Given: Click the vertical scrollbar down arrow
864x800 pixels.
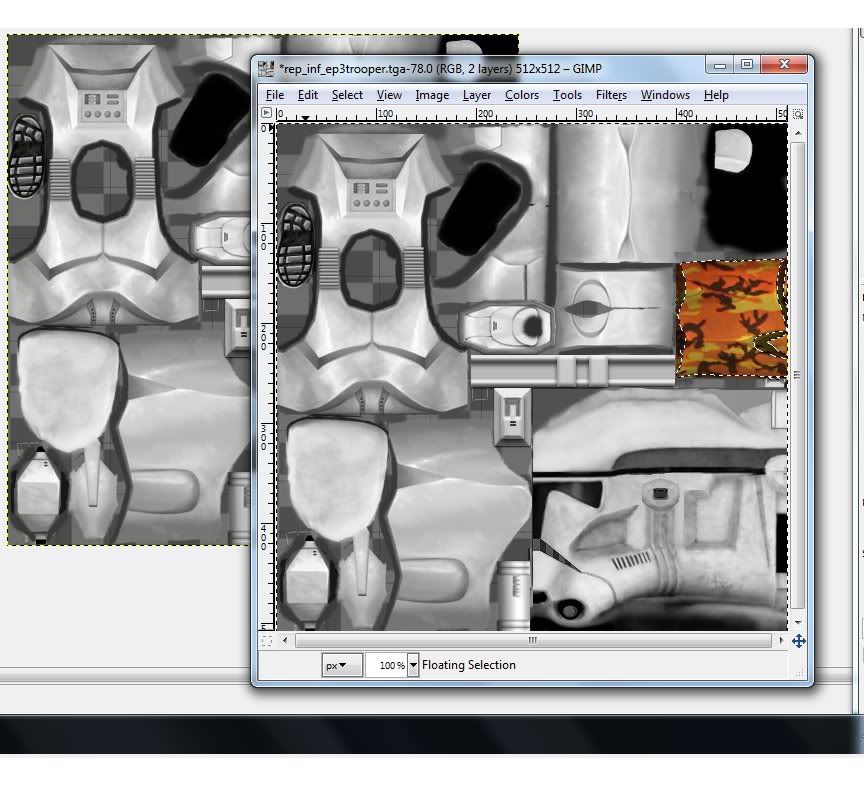Looking at the screenshot, I should pos(797,623).
